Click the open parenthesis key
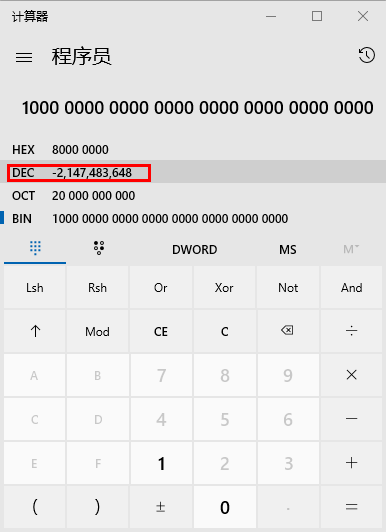Viewport: 386px width, 532px height. pos(35,507)
